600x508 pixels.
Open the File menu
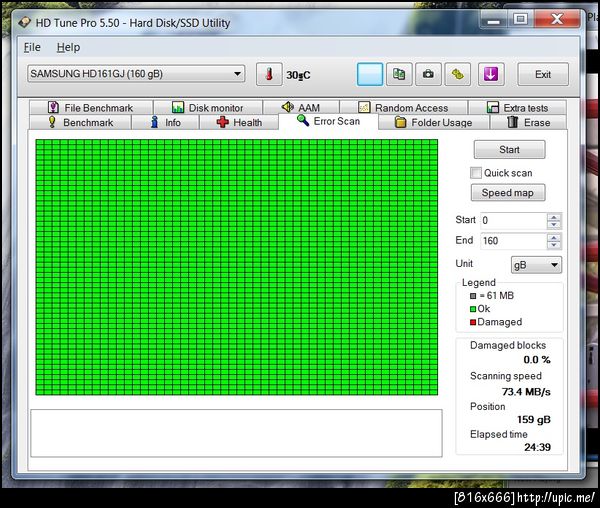(32, 47)
